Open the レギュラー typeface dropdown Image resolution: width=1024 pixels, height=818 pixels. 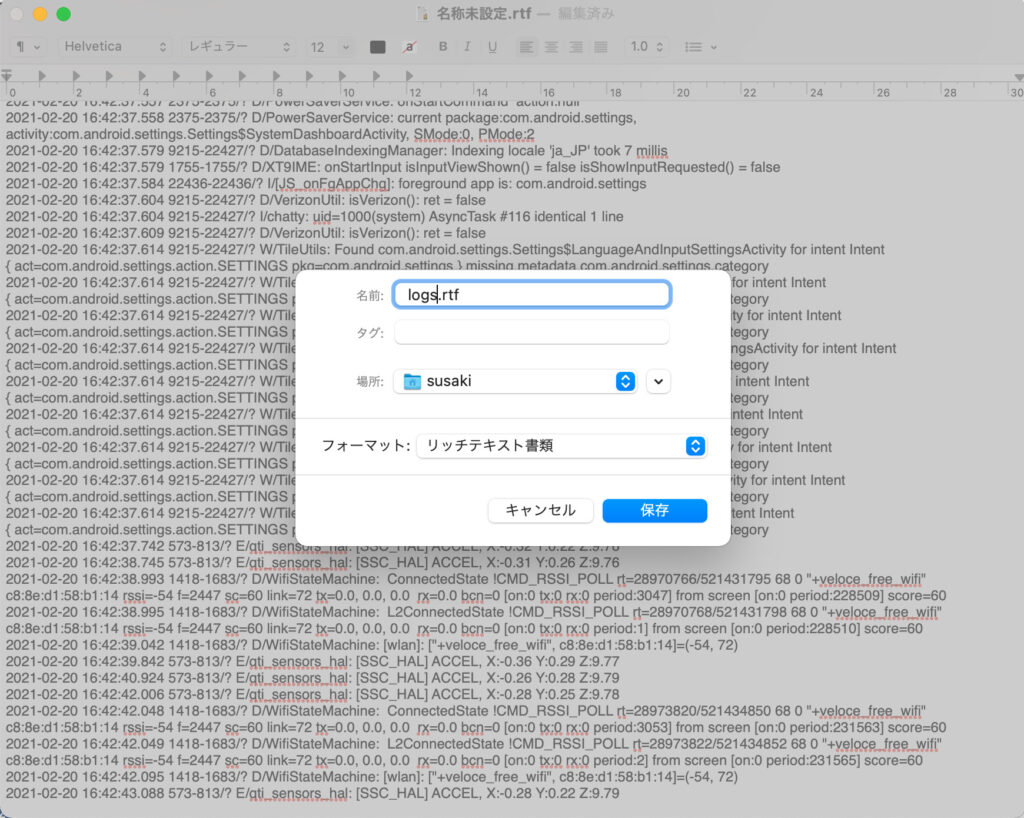coord(239,47)
